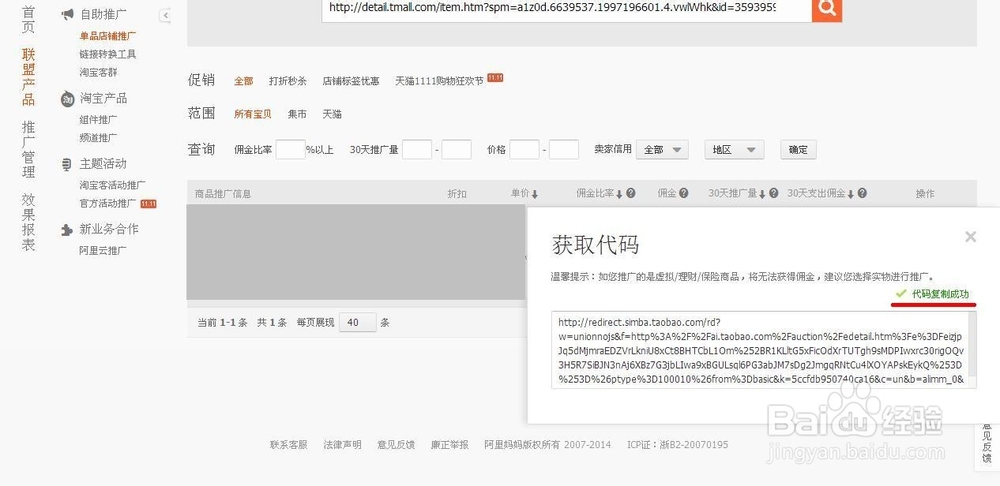Open the 地区 dropdown
The image size is (1000, 486).
tap(734, 150)
